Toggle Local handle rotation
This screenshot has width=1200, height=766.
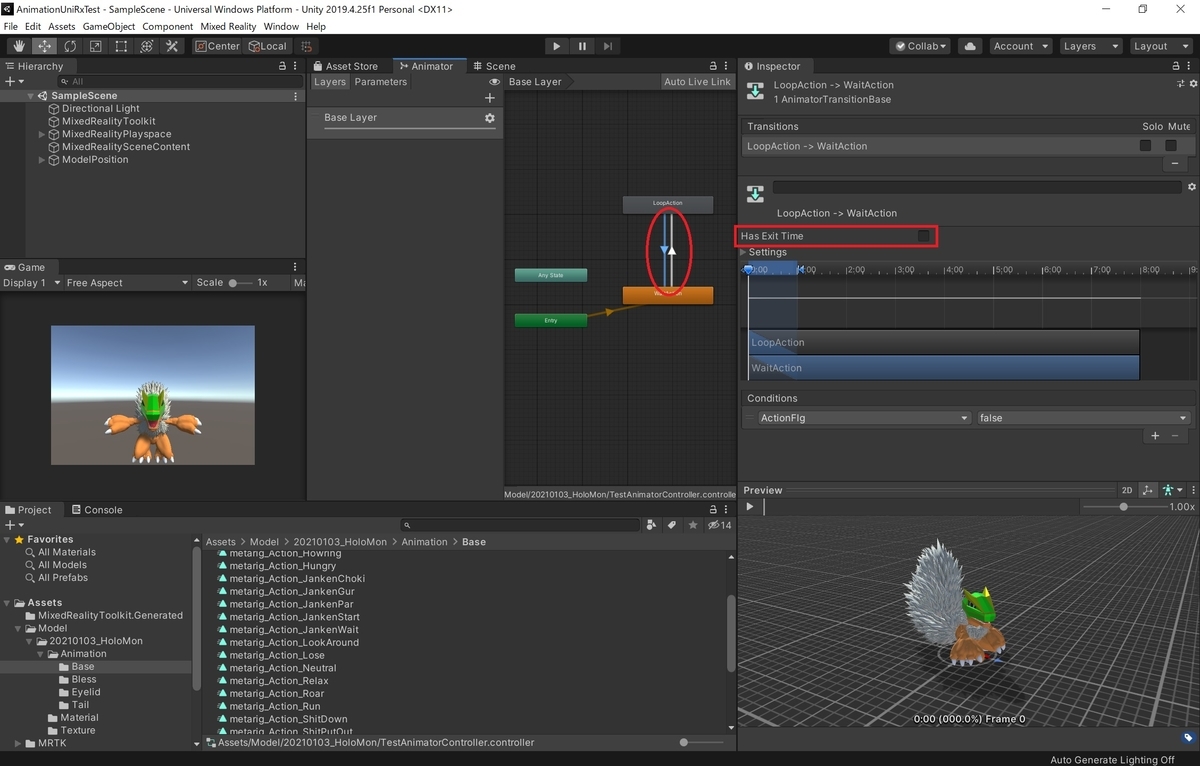[x=267, y=46]
